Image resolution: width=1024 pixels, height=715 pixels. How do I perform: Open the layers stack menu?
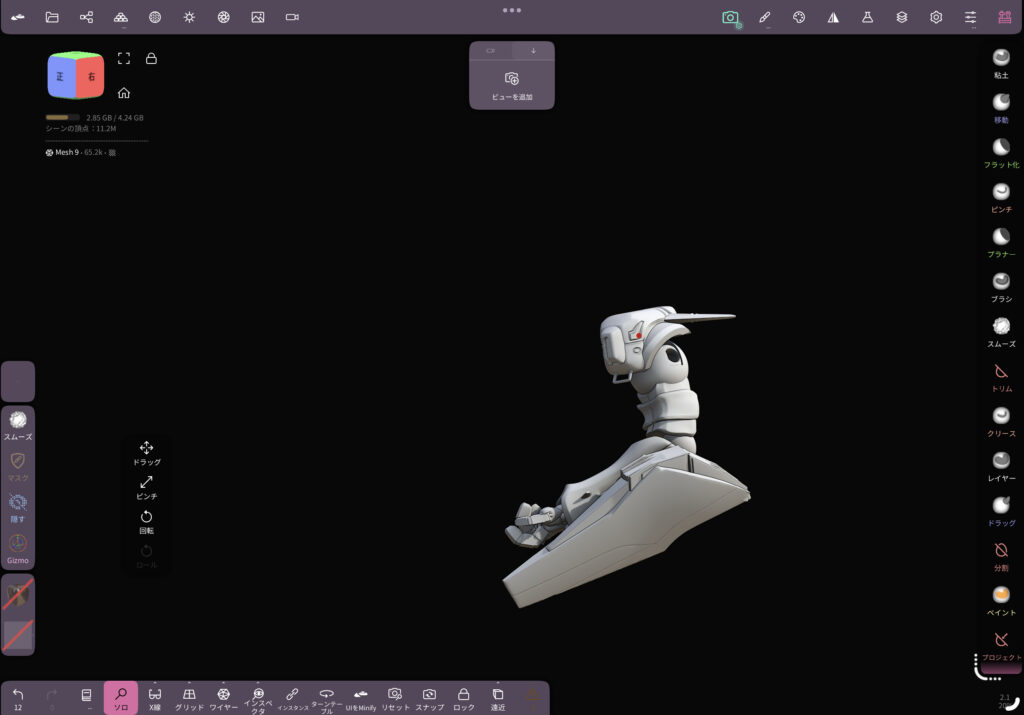click(902, 18)
